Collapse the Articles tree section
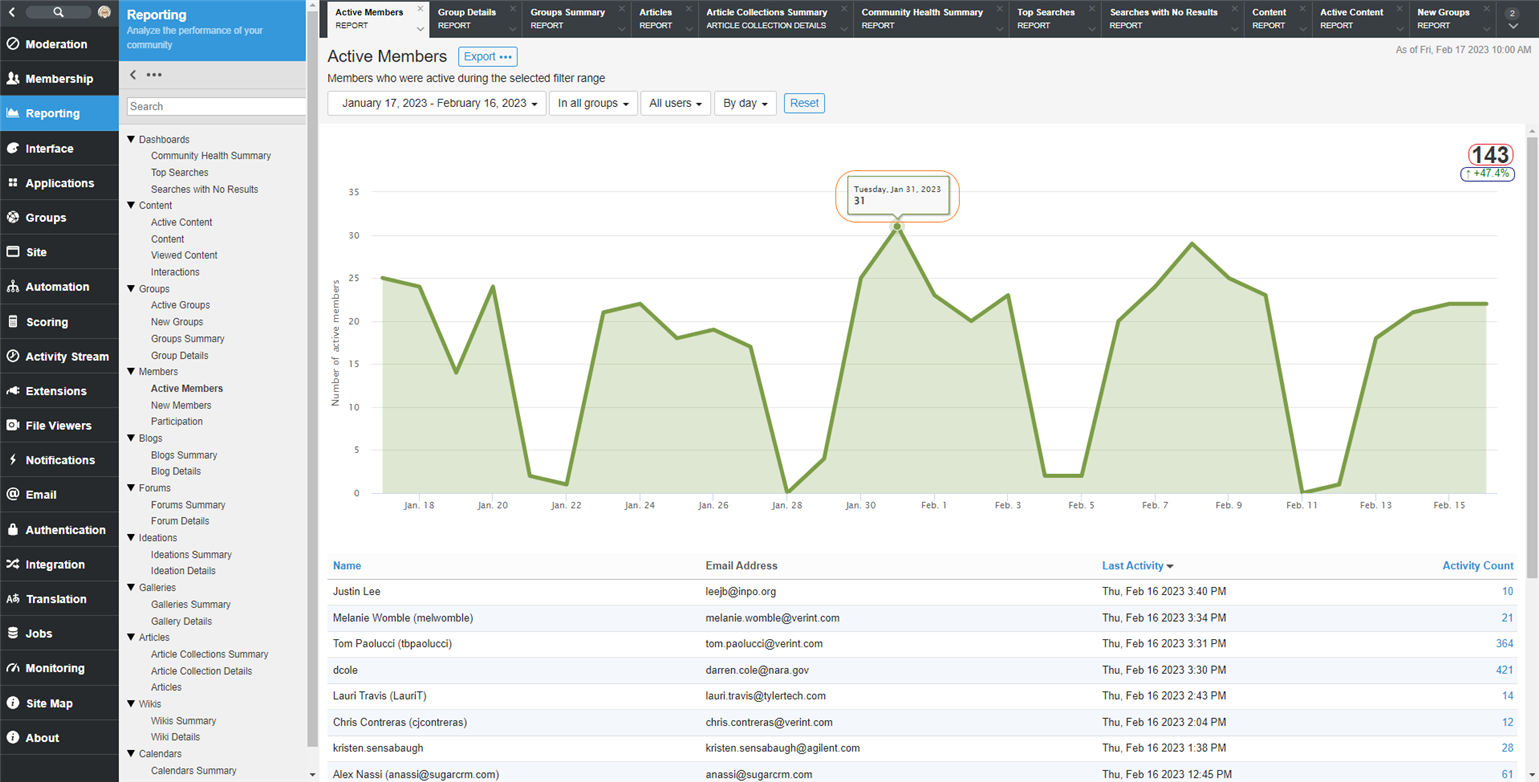The image size is (1539, 782). pos(131,637)
